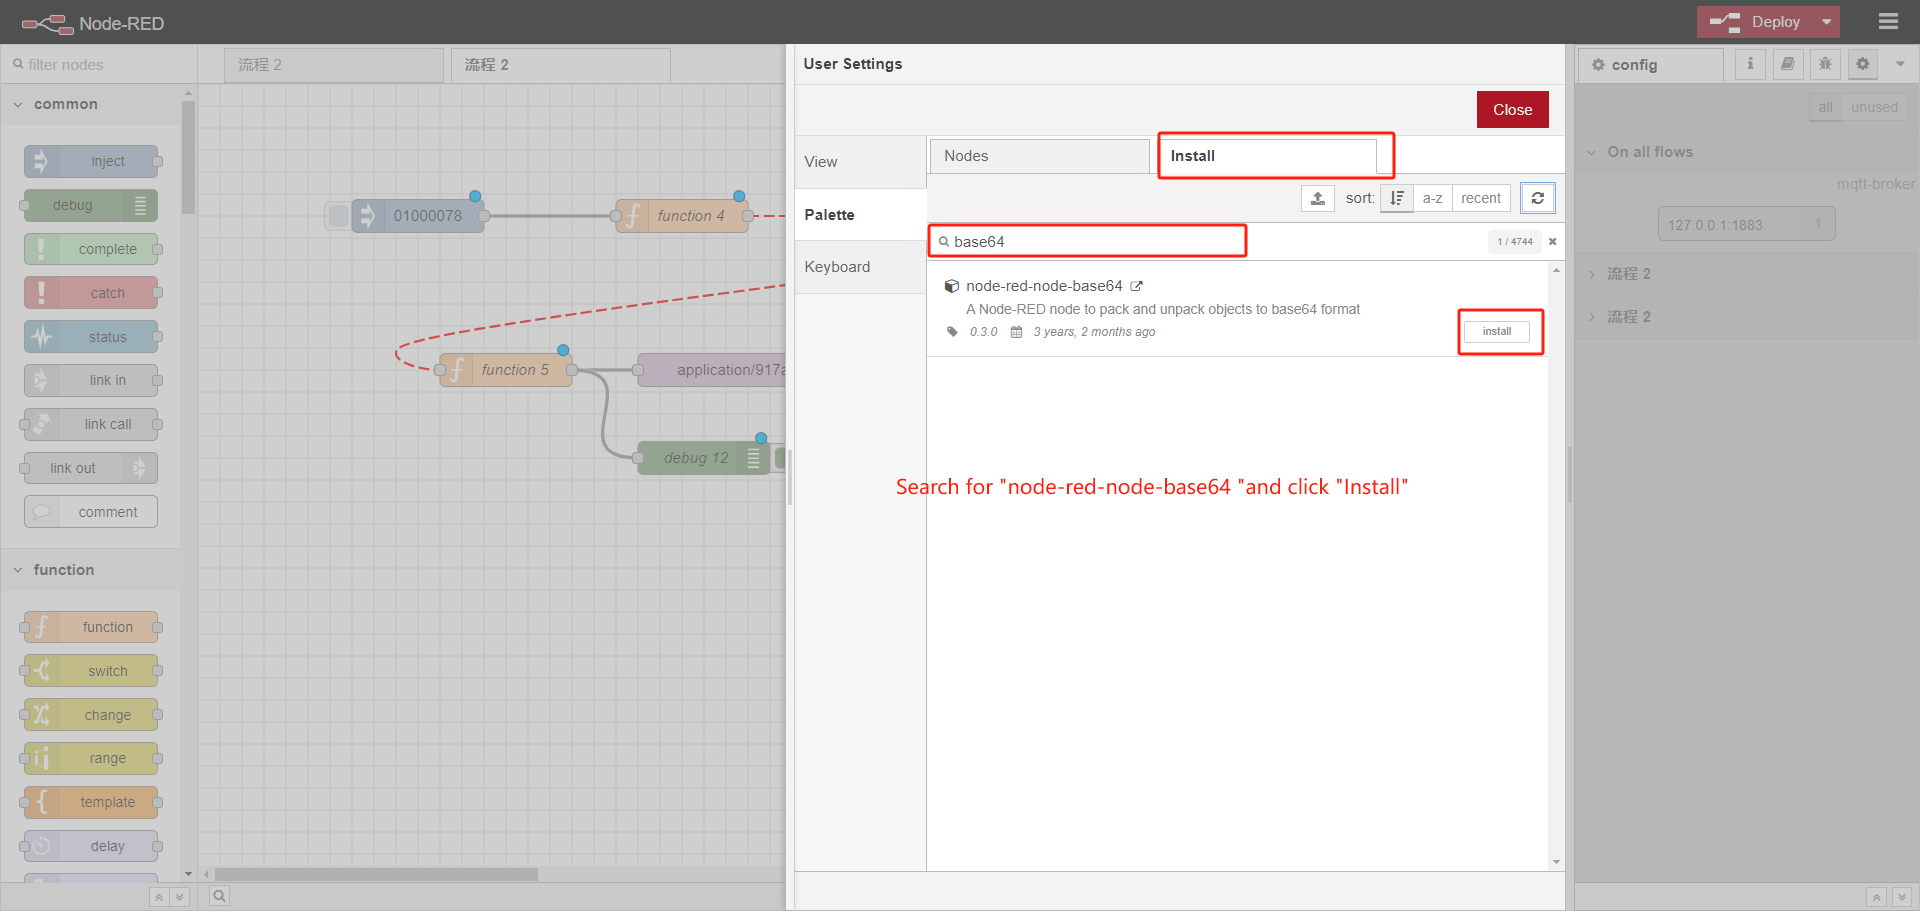This screenshot has width=1920, height=911.
Task: Select the inject node in palette
Action: [91, 161]
